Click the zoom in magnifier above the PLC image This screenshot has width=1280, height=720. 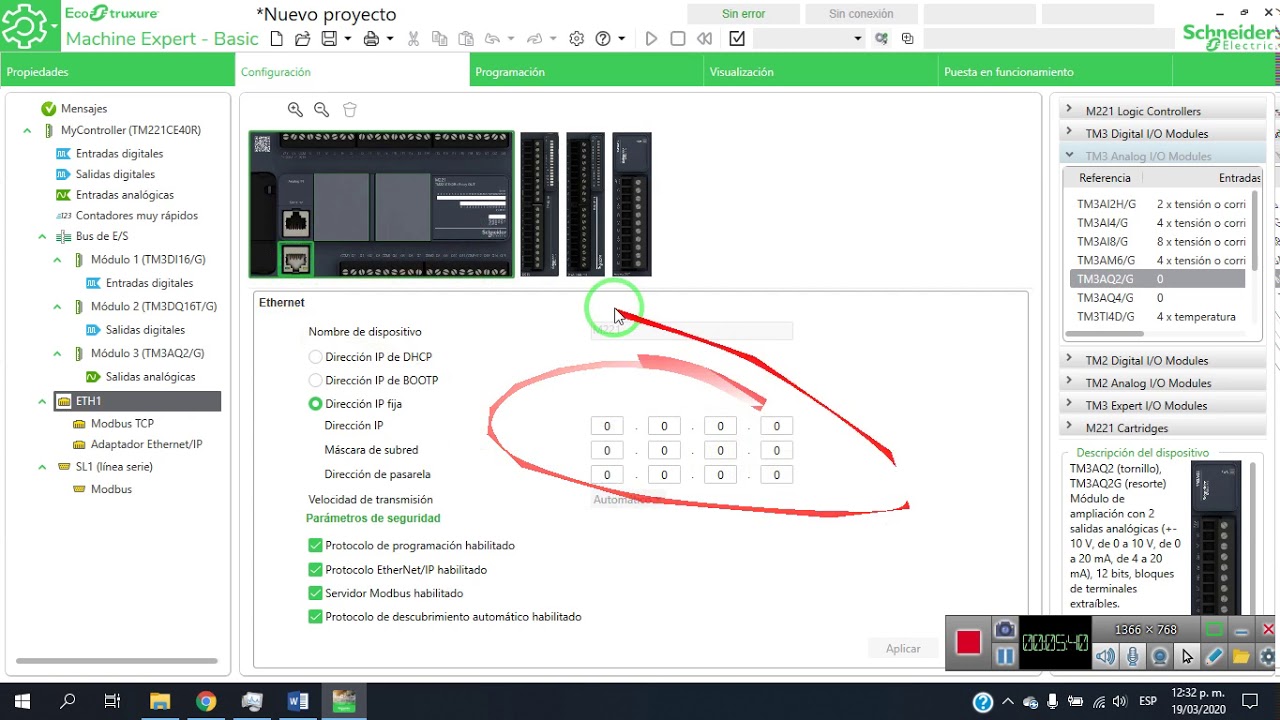click(295, 110)
